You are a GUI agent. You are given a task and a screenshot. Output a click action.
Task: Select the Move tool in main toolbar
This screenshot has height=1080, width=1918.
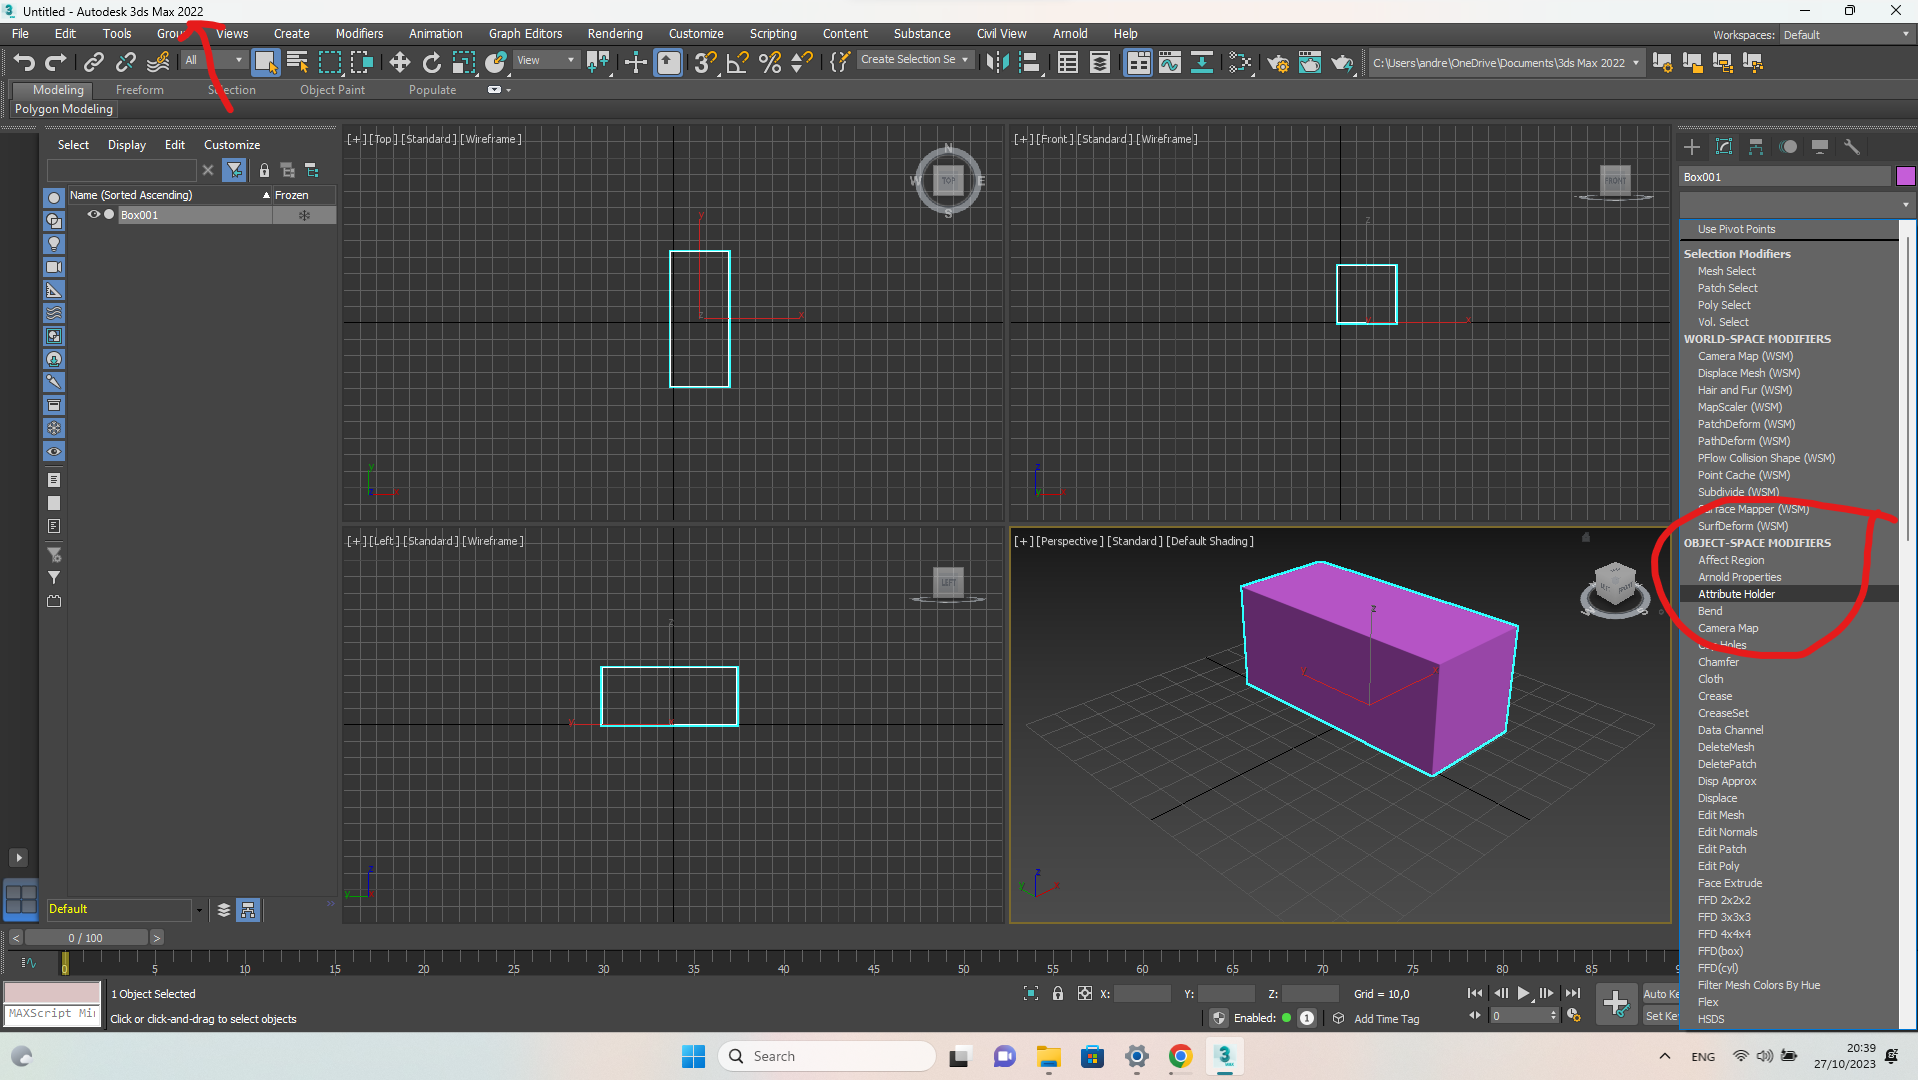coord(399,63)
